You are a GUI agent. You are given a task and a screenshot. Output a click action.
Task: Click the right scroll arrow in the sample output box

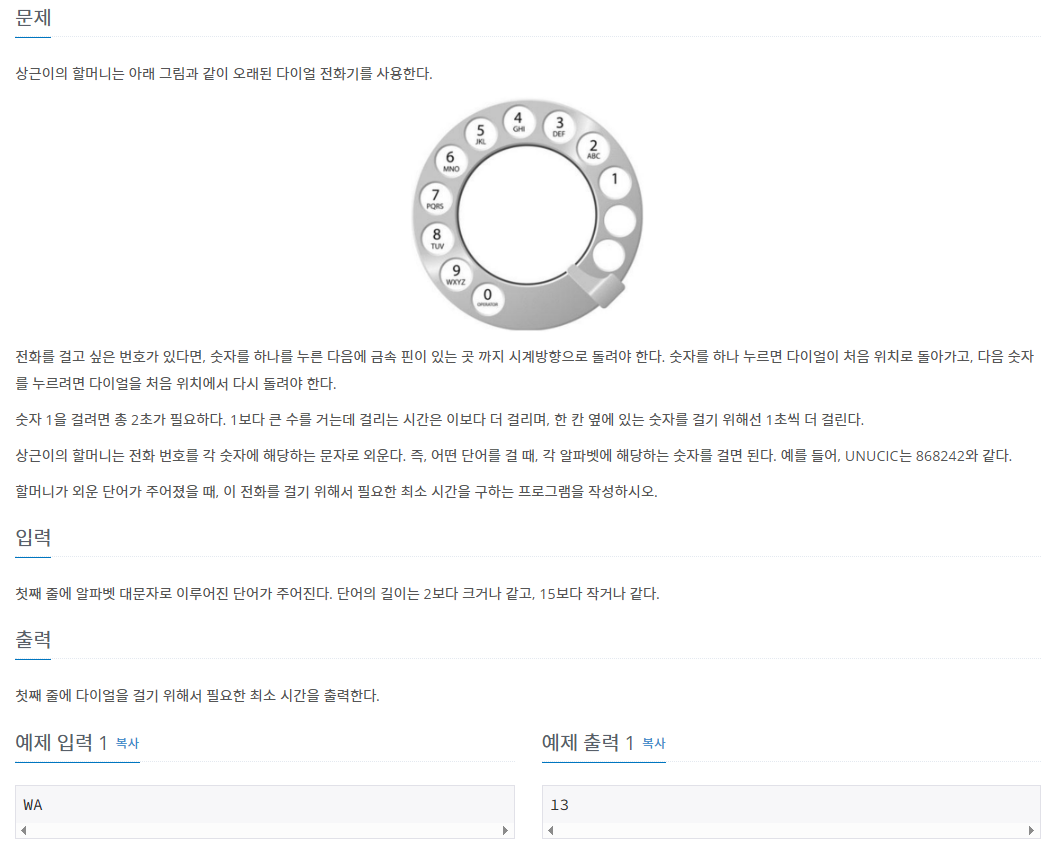[1031, 831]
